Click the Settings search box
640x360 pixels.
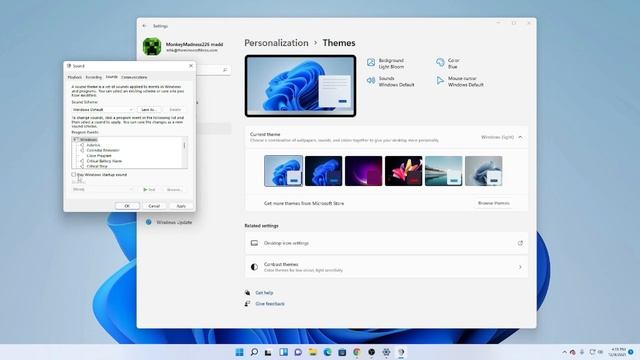tap(213, 70)
